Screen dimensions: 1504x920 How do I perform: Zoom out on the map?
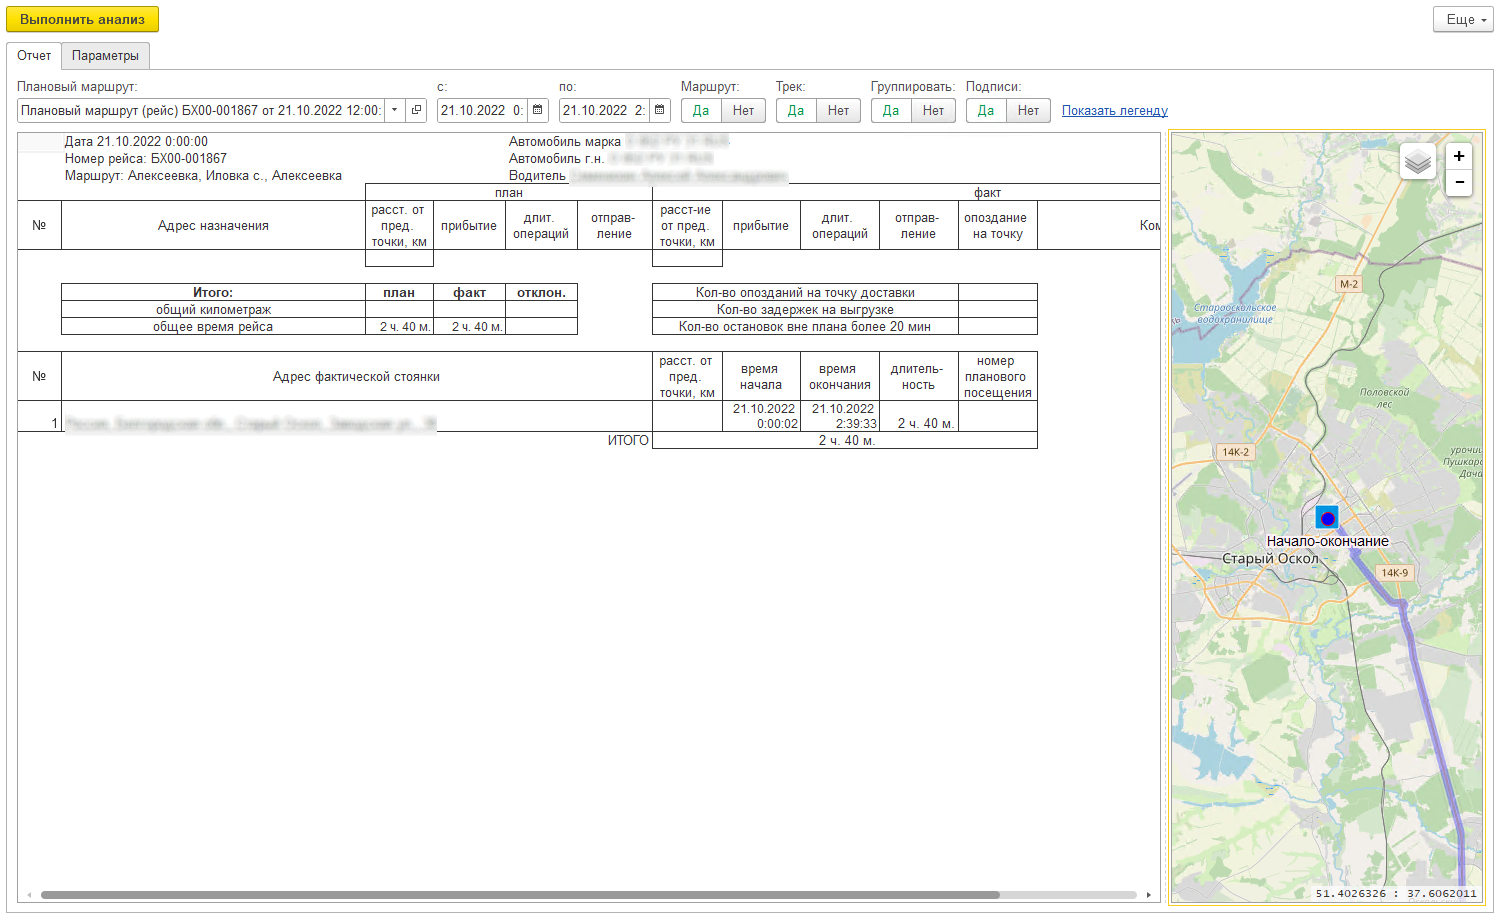tap(1459, 182)
